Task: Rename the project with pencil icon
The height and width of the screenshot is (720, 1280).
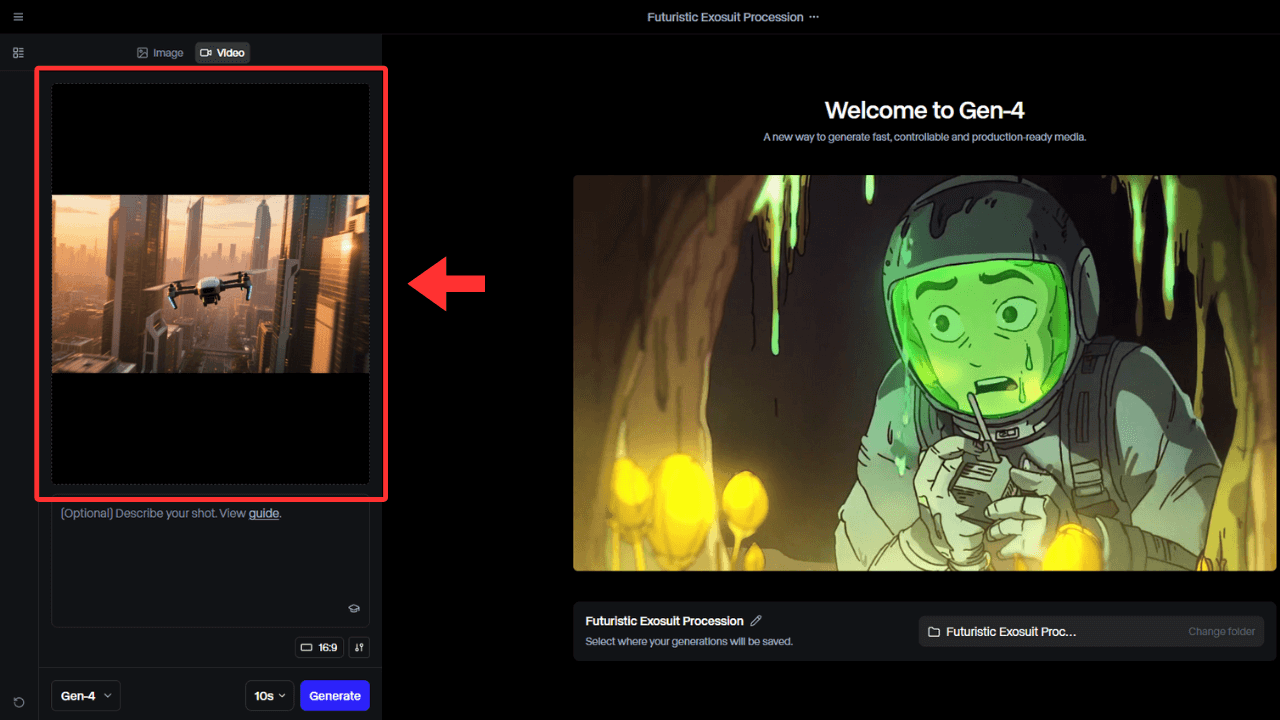Action: click(x=756, y=621)
